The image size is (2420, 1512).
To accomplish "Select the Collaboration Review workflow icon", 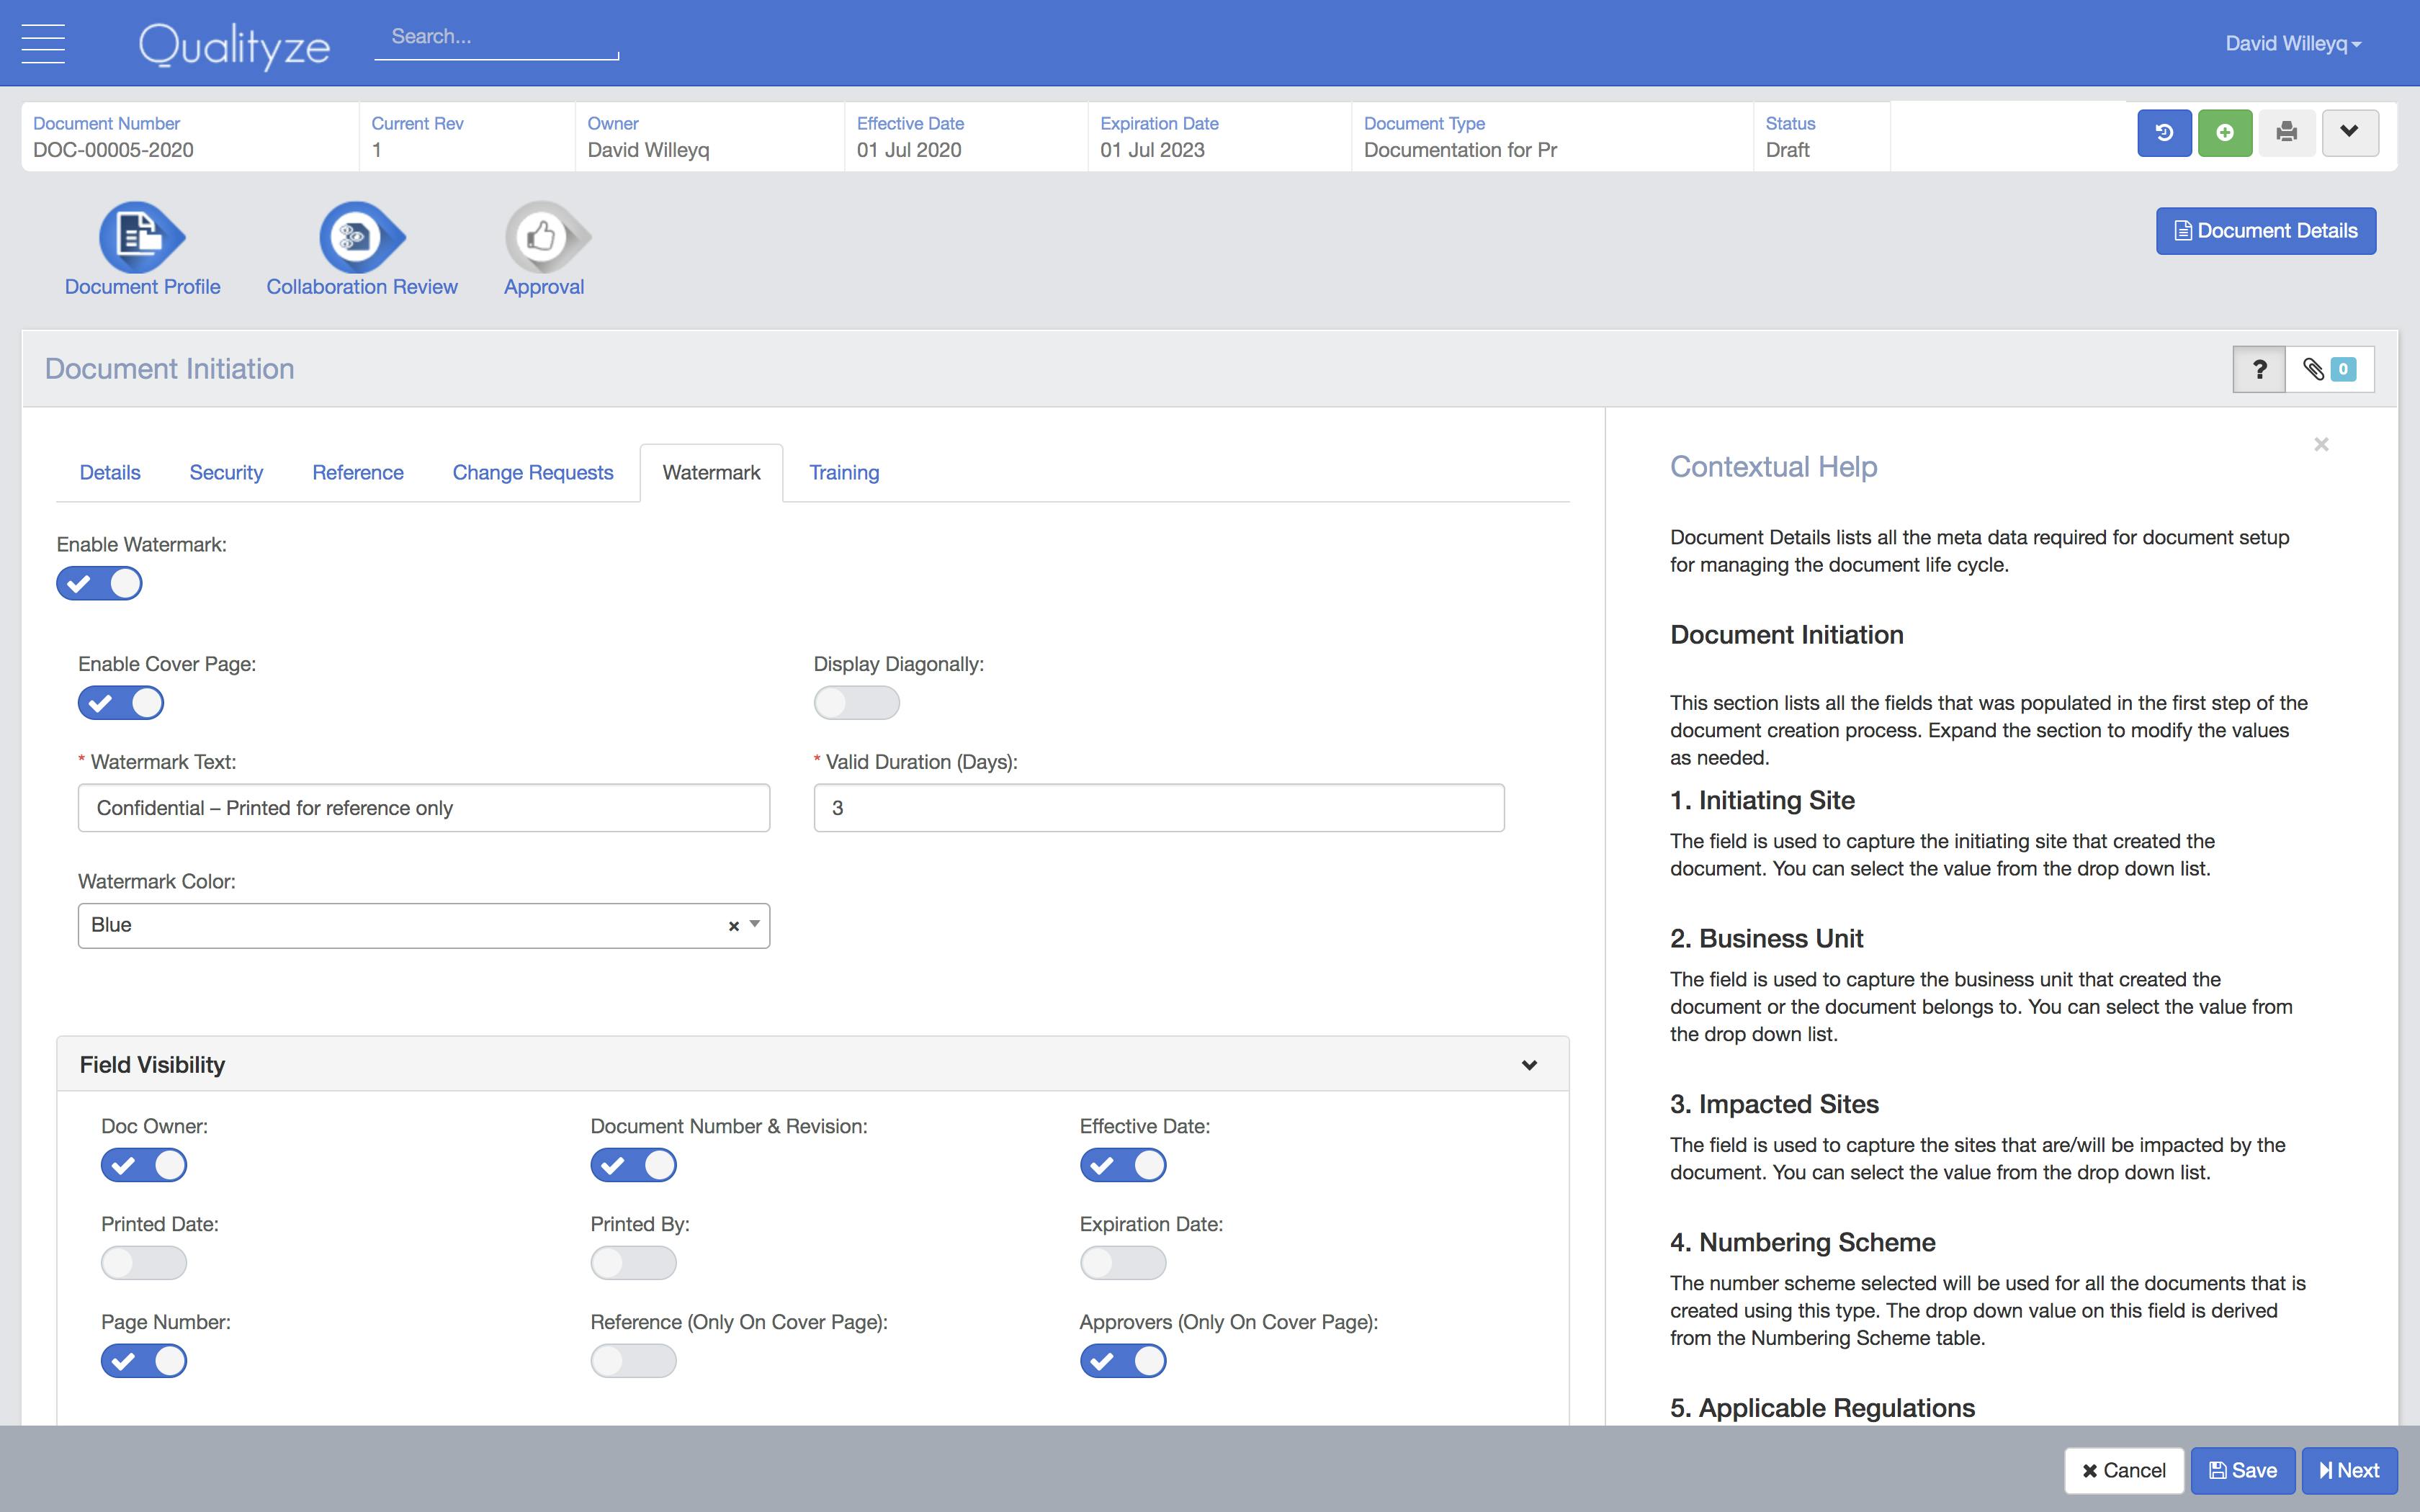I will click(360, 238).
